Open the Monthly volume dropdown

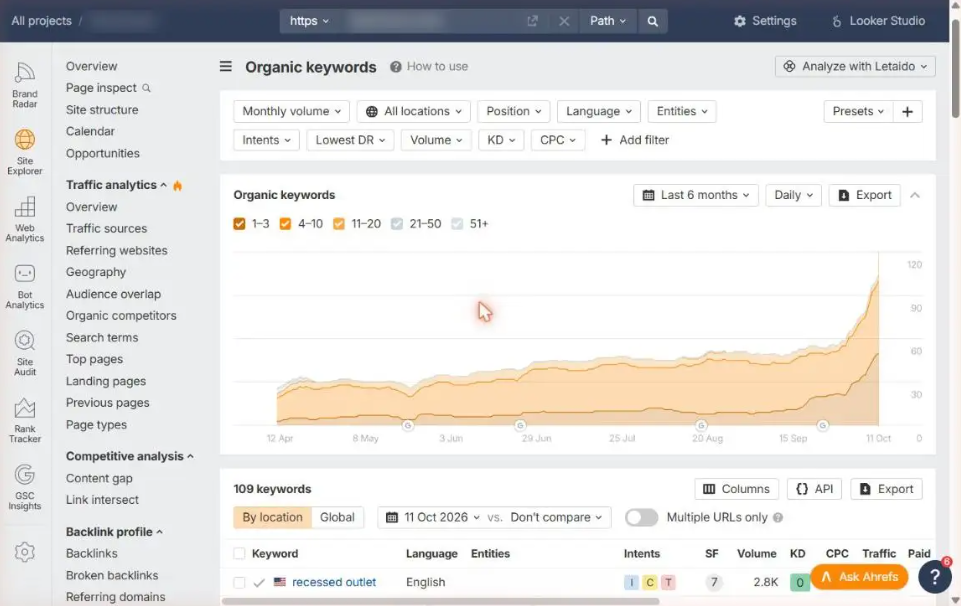pyautogui.click(x=291, y=112)
